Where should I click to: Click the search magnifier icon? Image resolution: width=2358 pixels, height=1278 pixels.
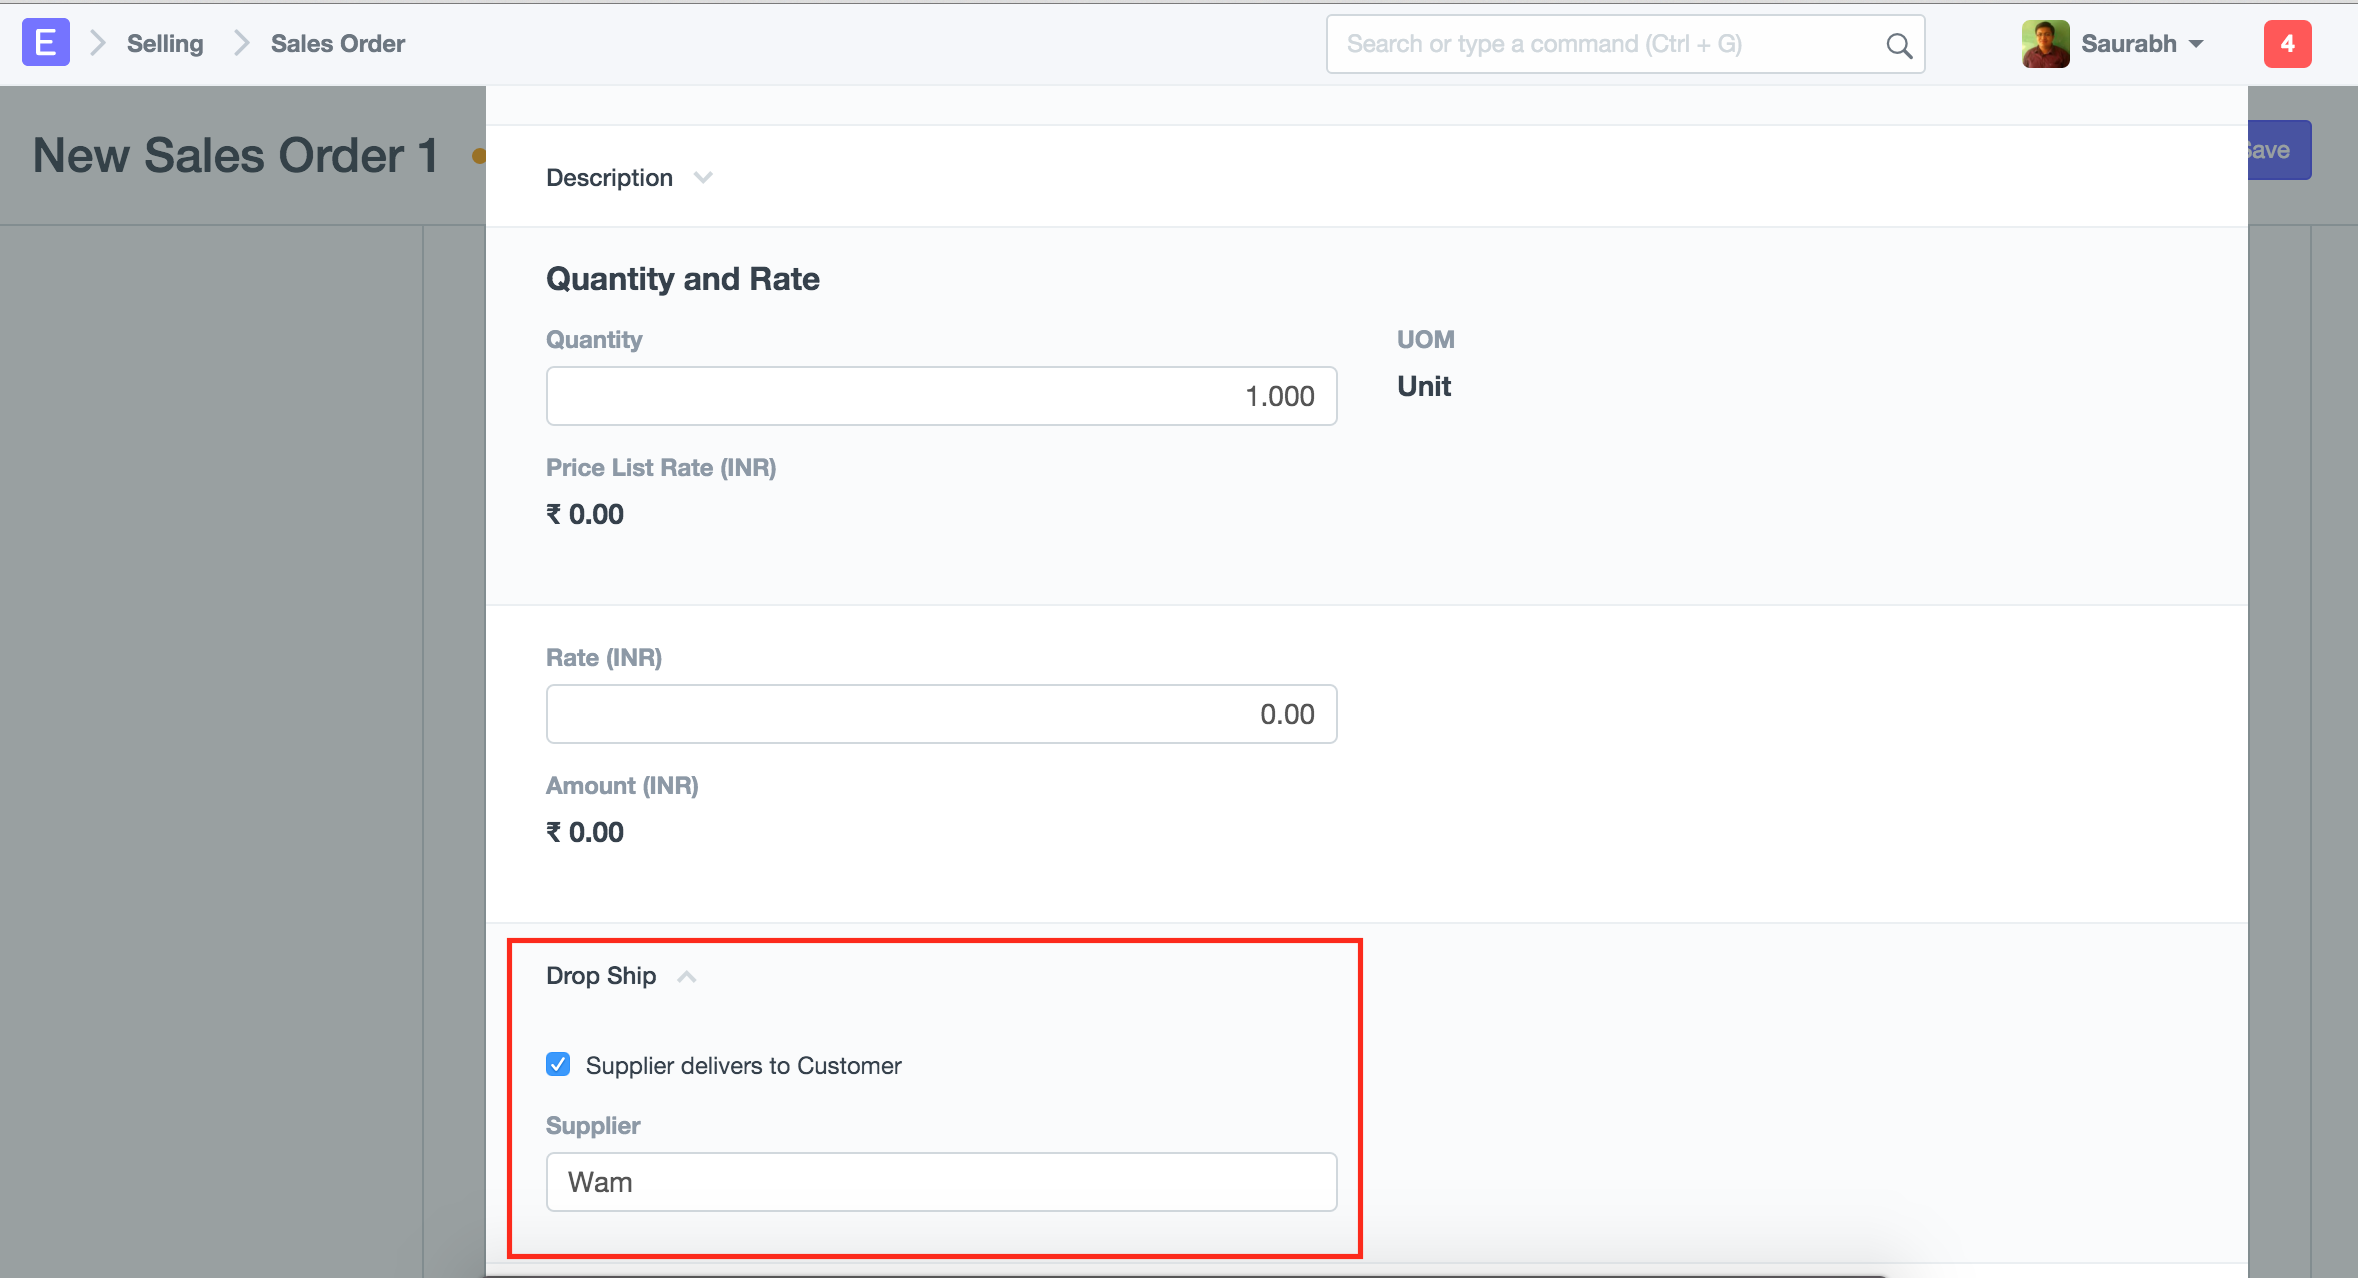pyautogui.click(x=1898, y=45)
